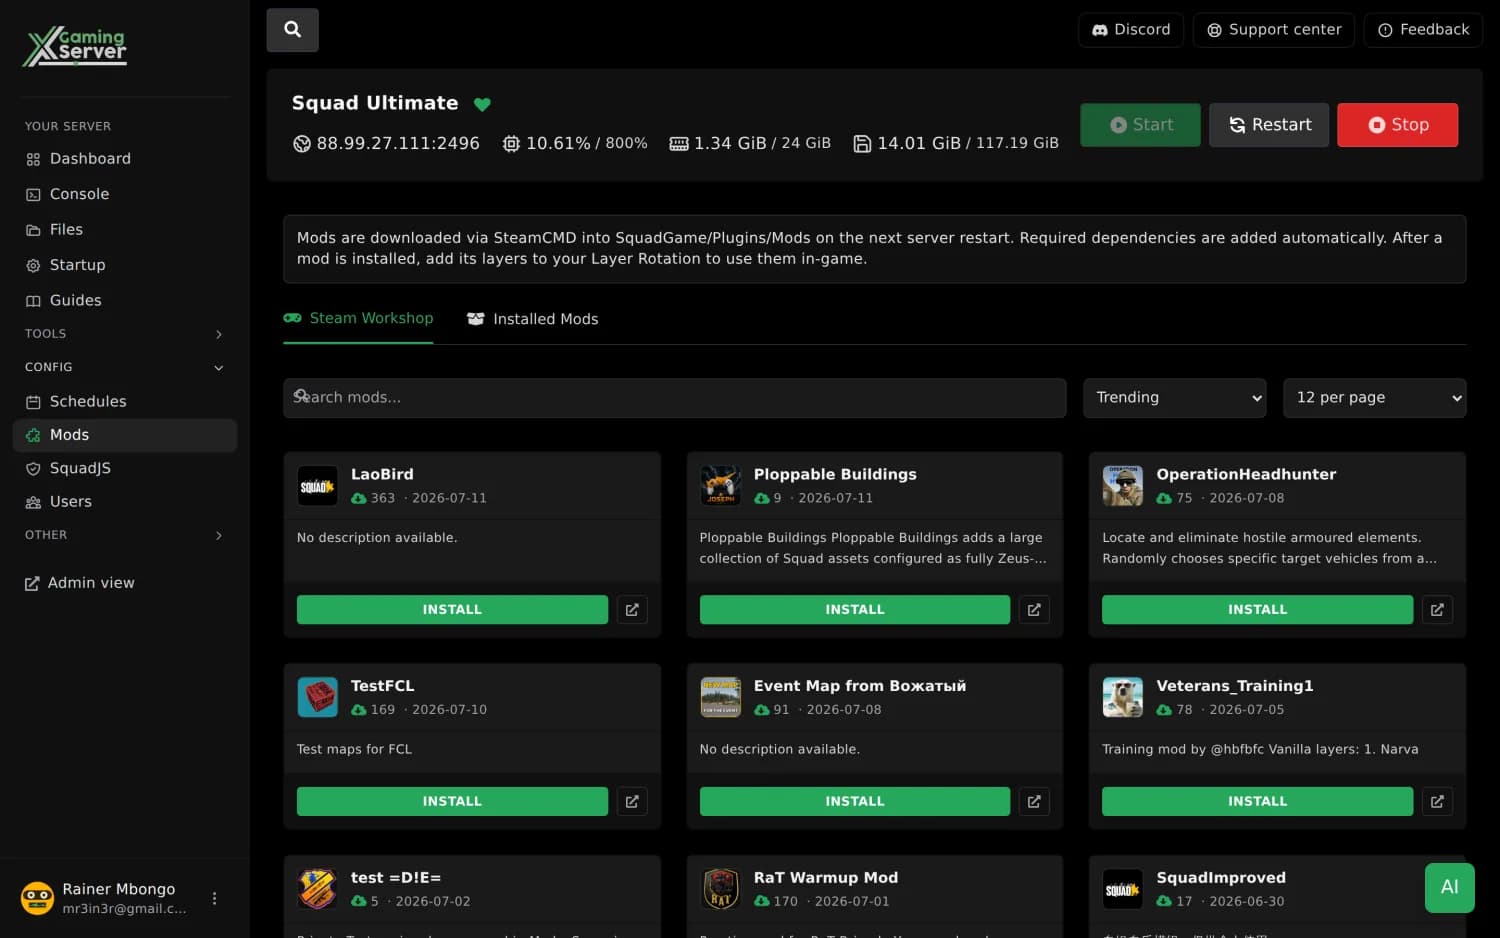Open external link for OperationHeadhunter mod

tap(1437, 609)
